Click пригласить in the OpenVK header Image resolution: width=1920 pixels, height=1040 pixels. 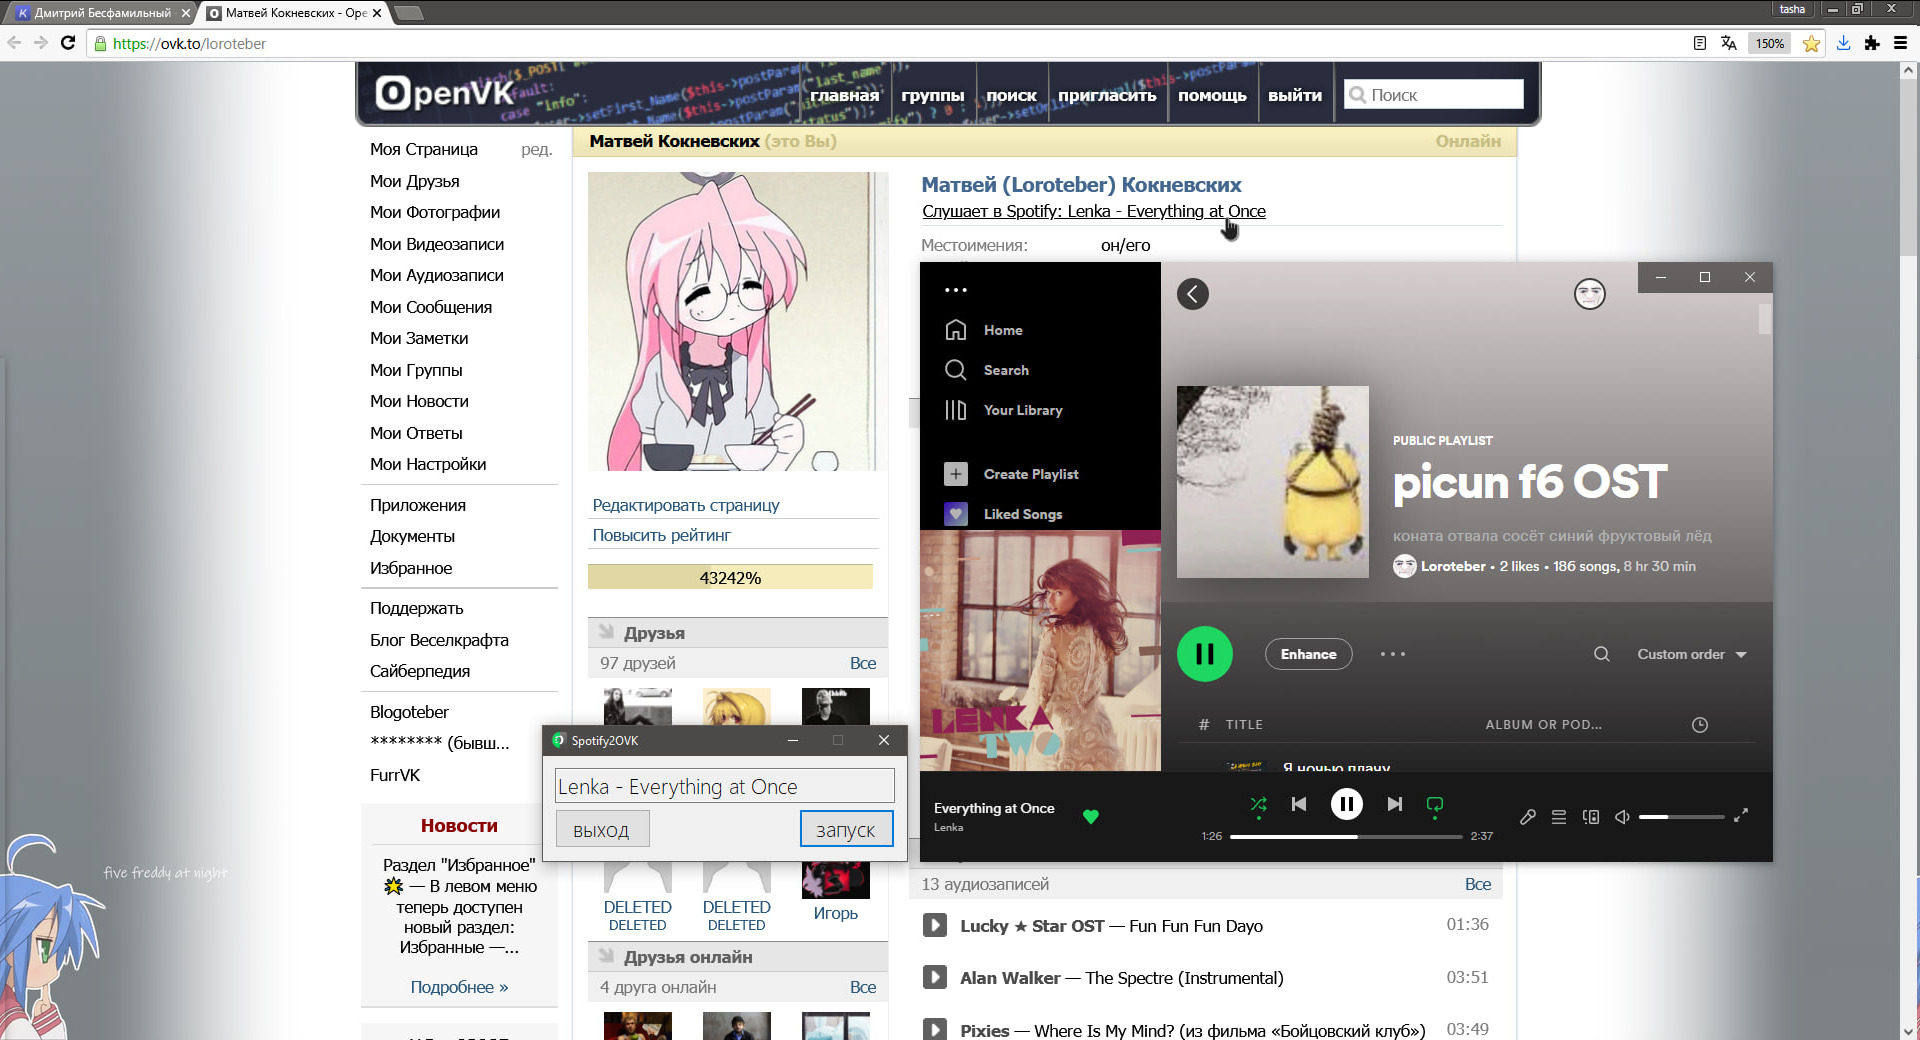point(1107,95)
